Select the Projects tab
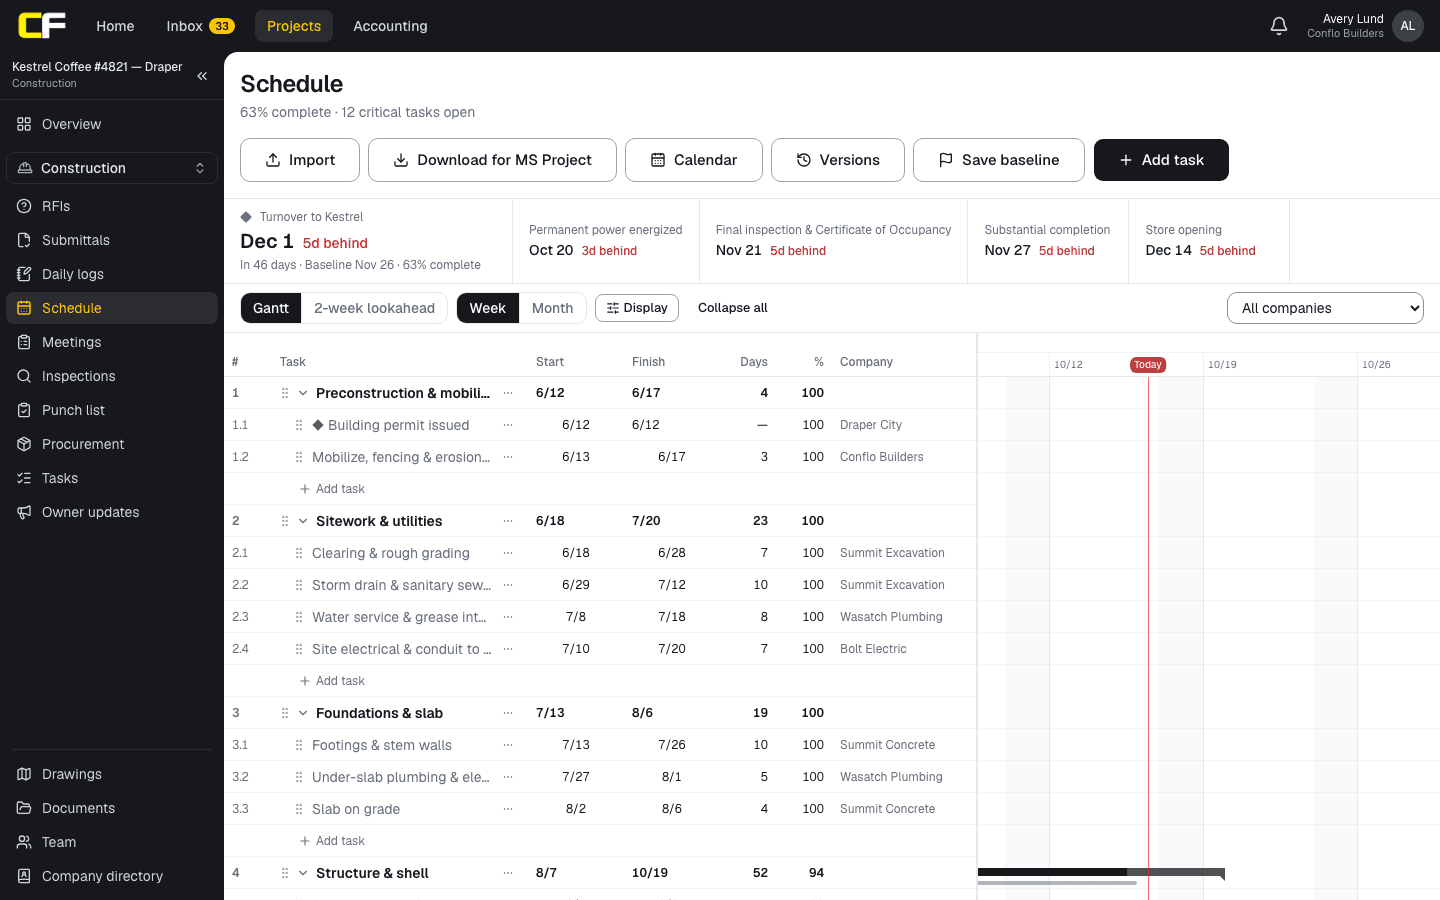The width and height of the screenshot is (1440, 900). [x=294, y=26]
